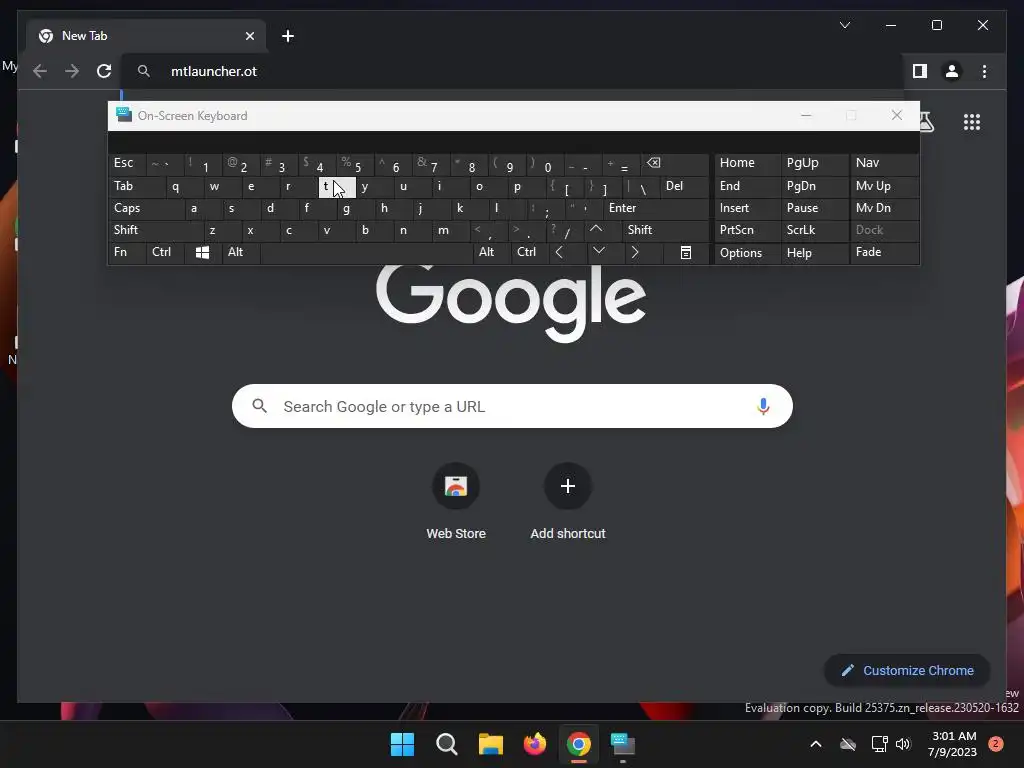The width and height of the screenshot is (1024, 768).
Task: Click the Nav key on keyboard
Action: pyautogui.click(x=884, y=163)
